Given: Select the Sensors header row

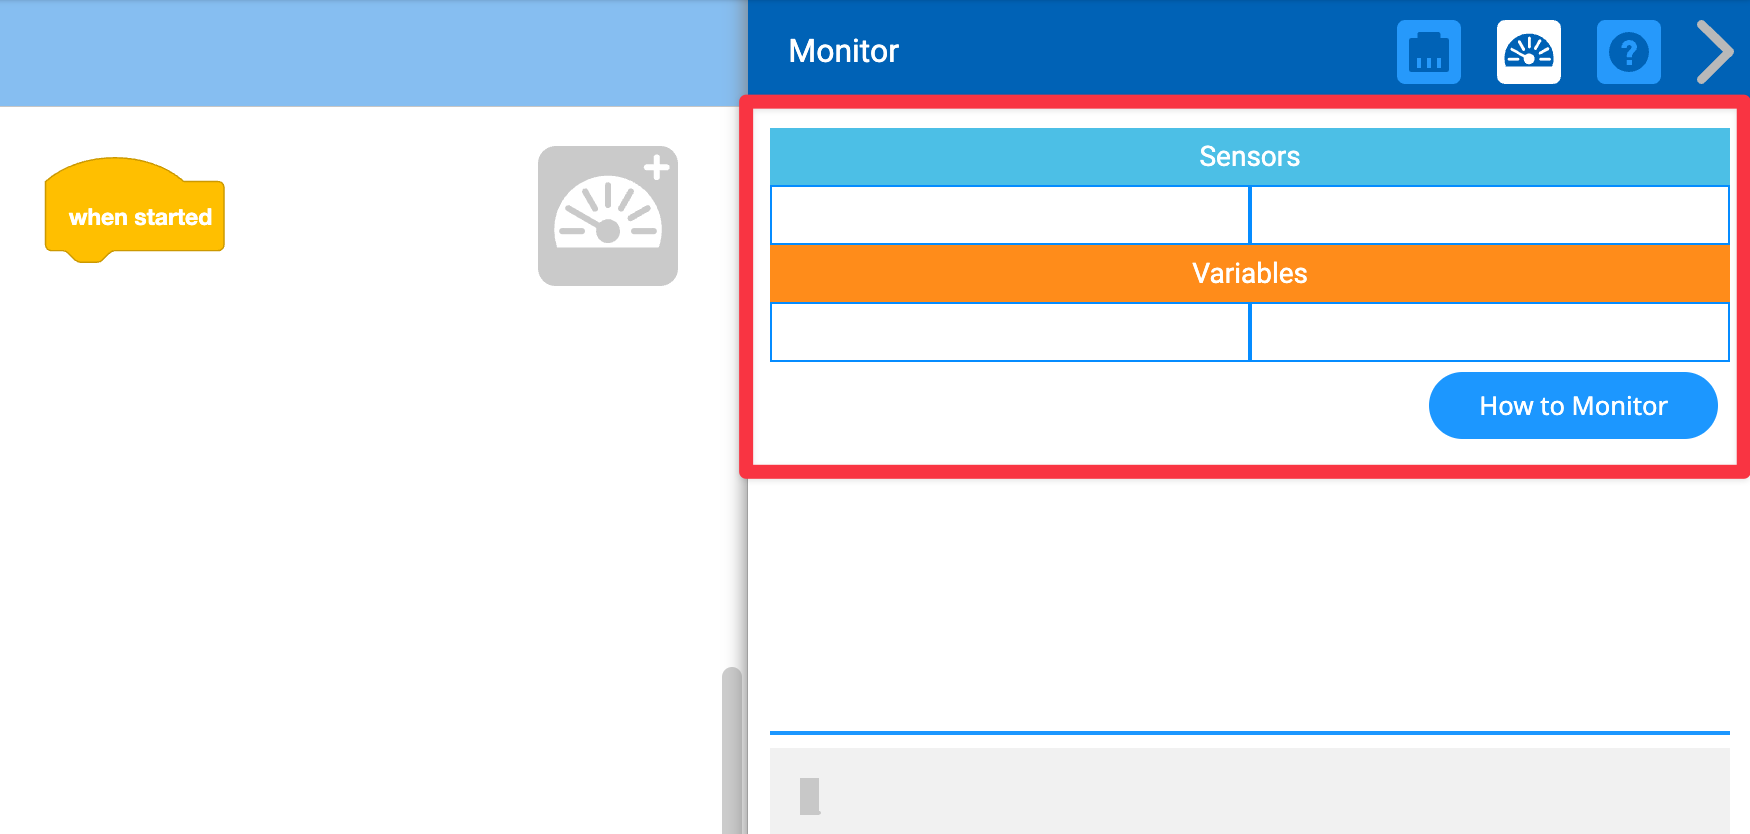Looking at the screenshot, I should point(1249,156).
